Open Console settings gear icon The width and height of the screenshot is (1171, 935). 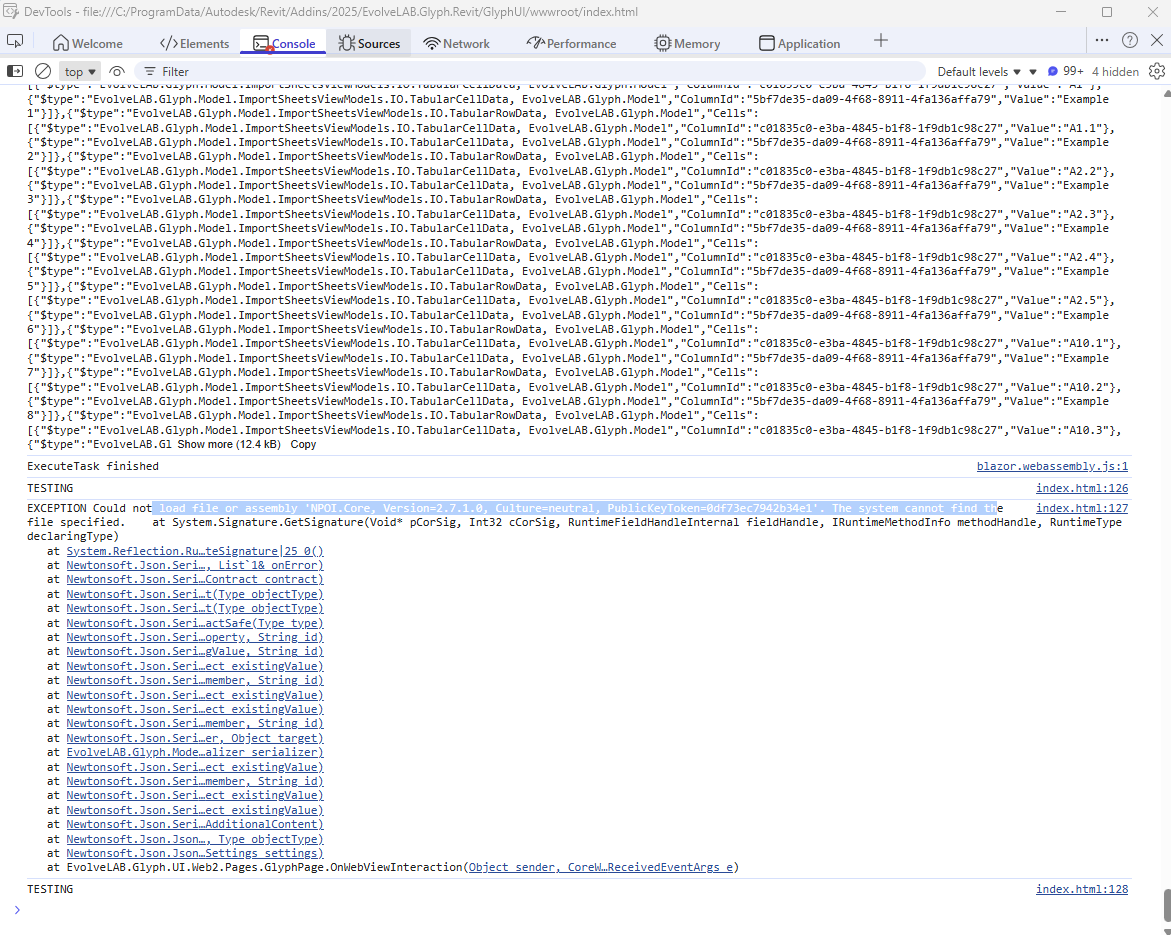(1157, 71)
